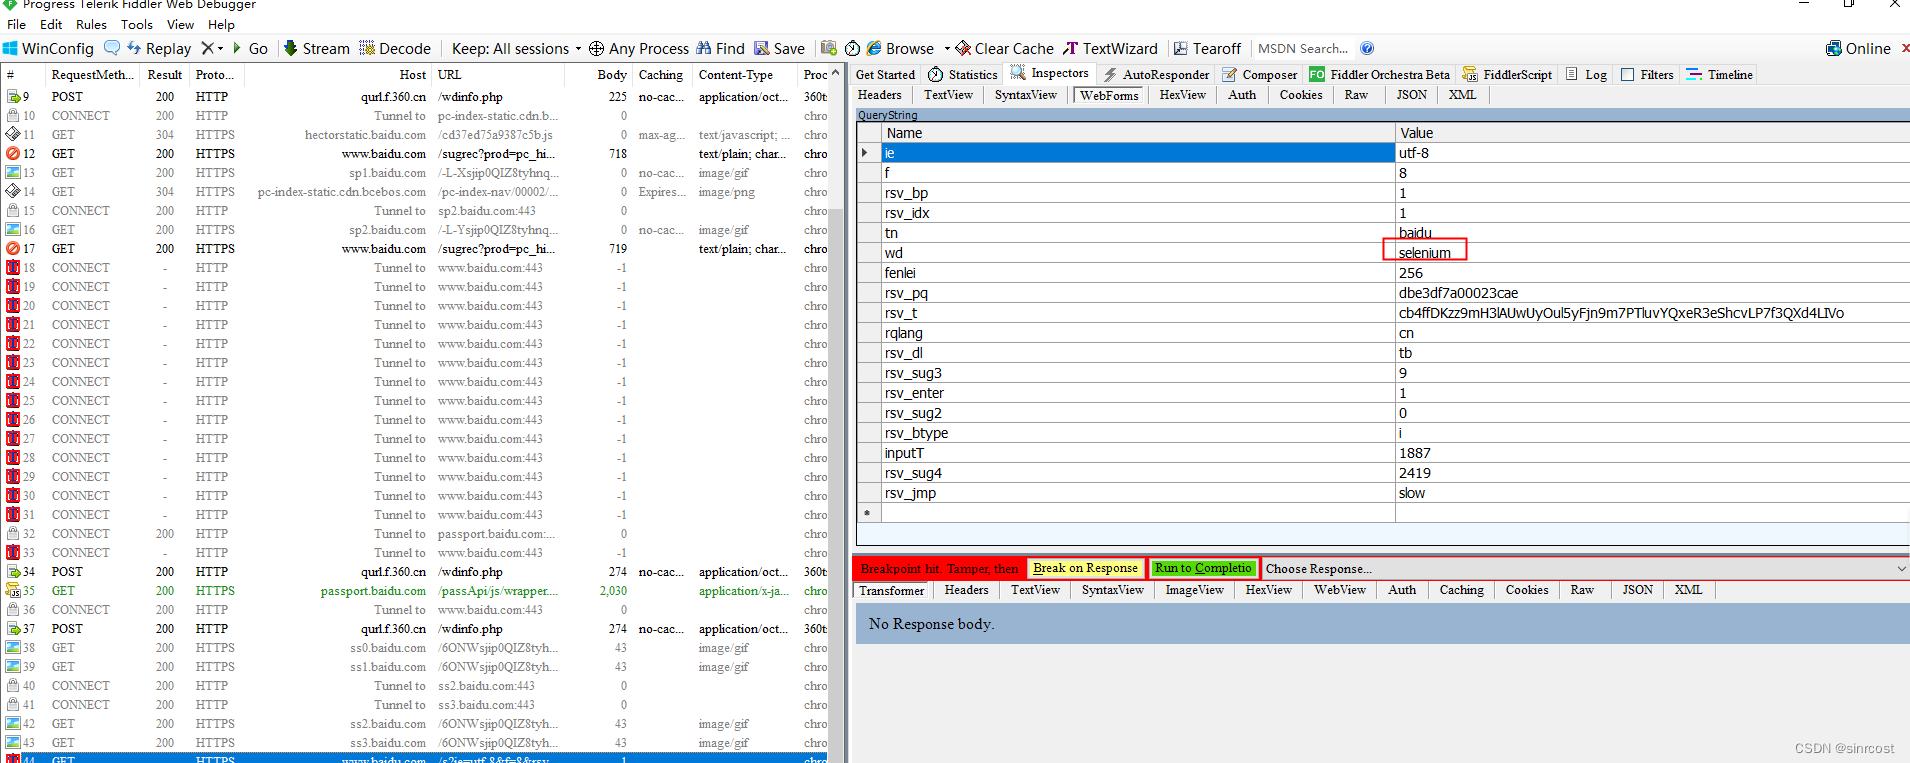This screenshot has height=763, width=1910.
Task: Click the blue help question icon
Action: pos(1367,48)
